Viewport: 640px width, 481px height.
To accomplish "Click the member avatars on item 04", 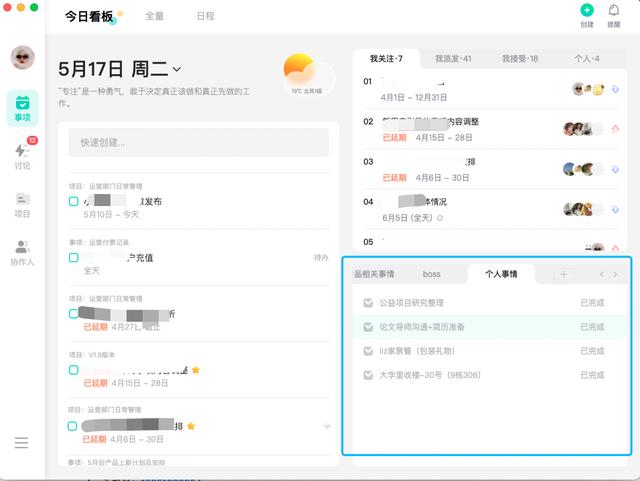I will pos(583,209).
